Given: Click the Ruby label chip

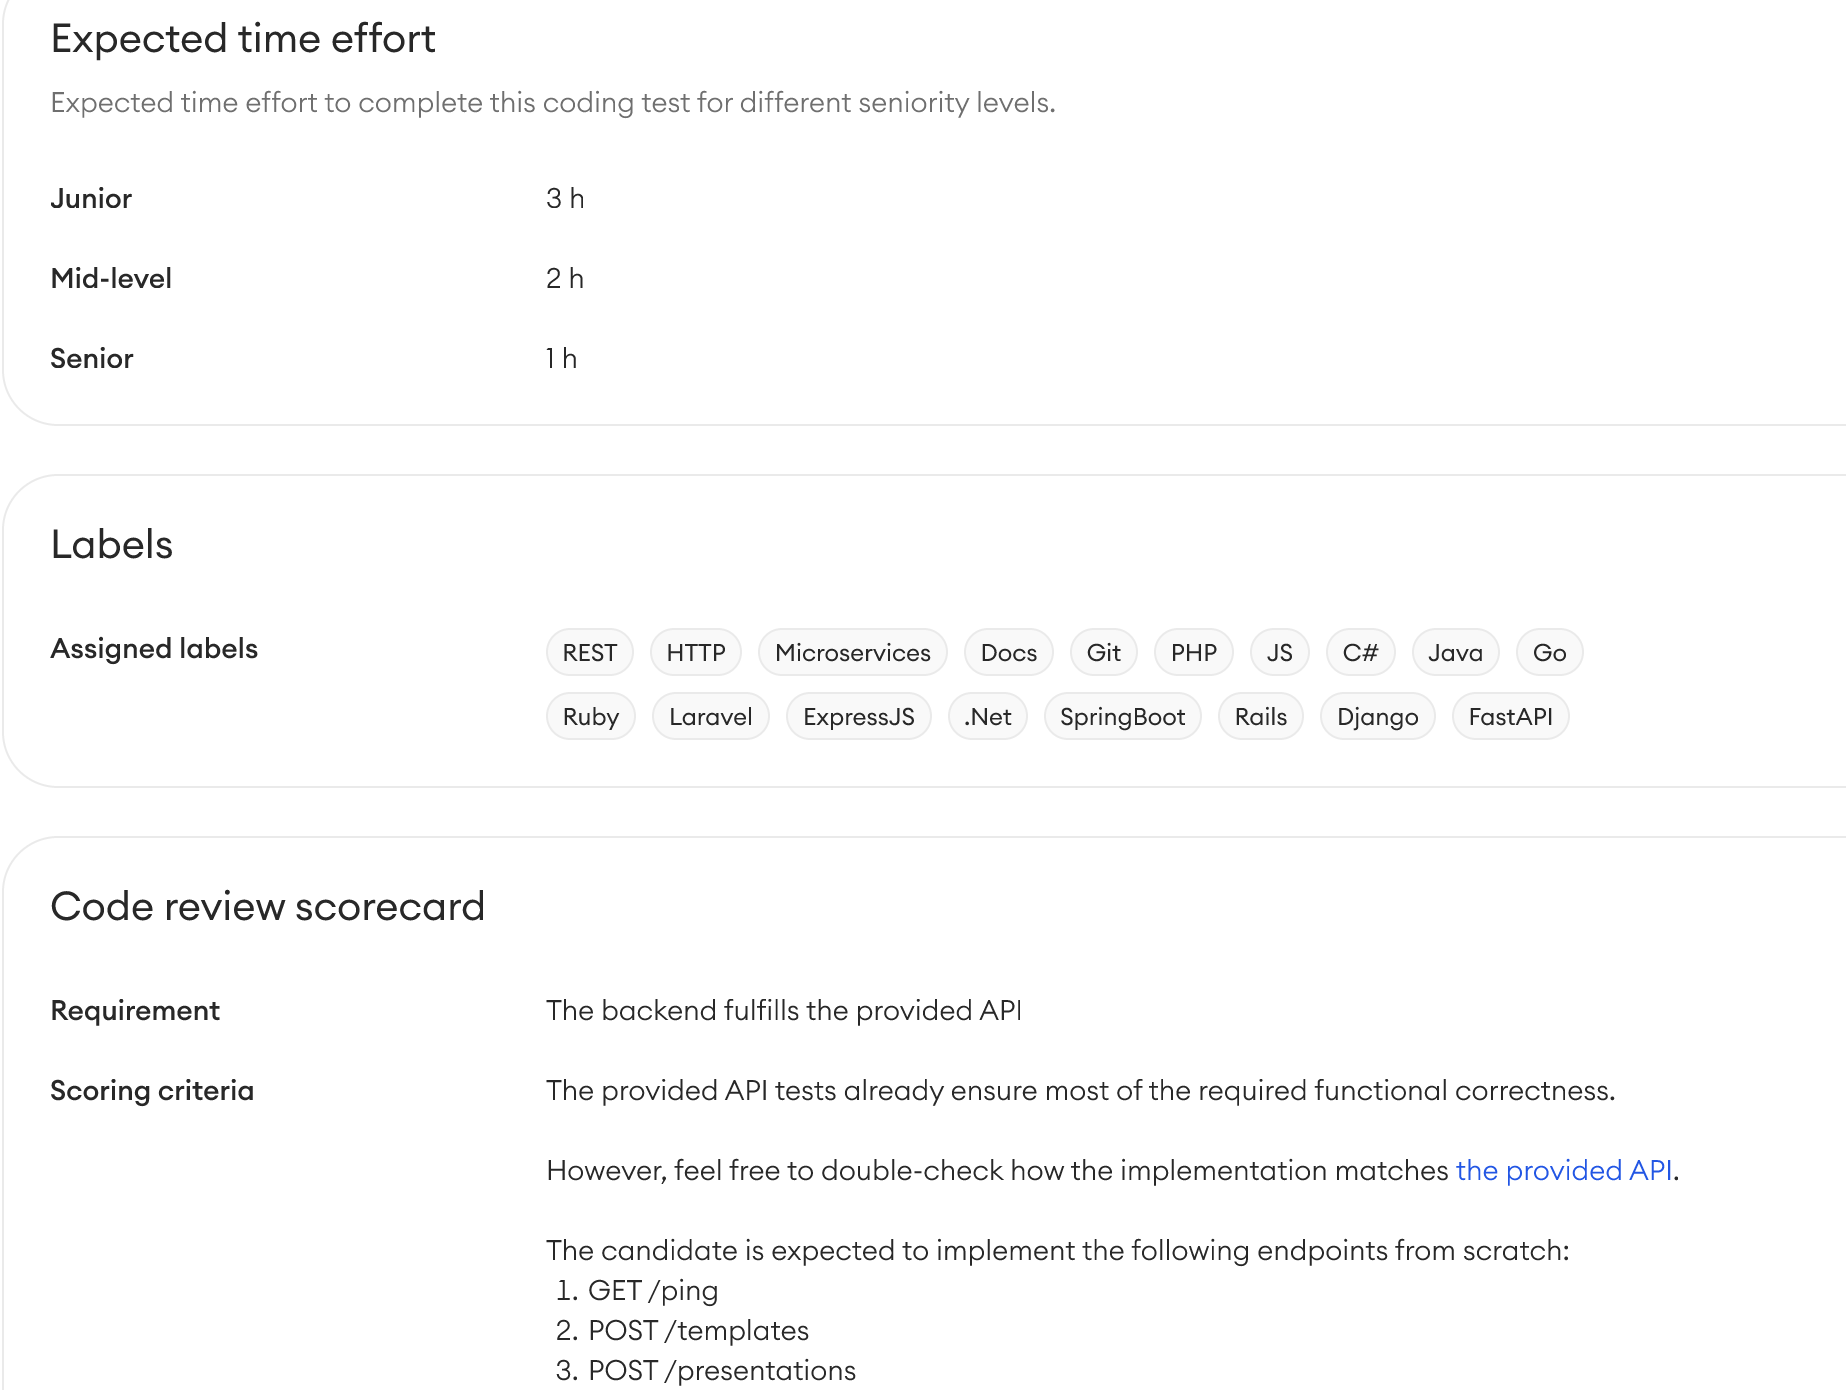Looking at the screenshot, I should pyautogui.click(x=591, y=717).
